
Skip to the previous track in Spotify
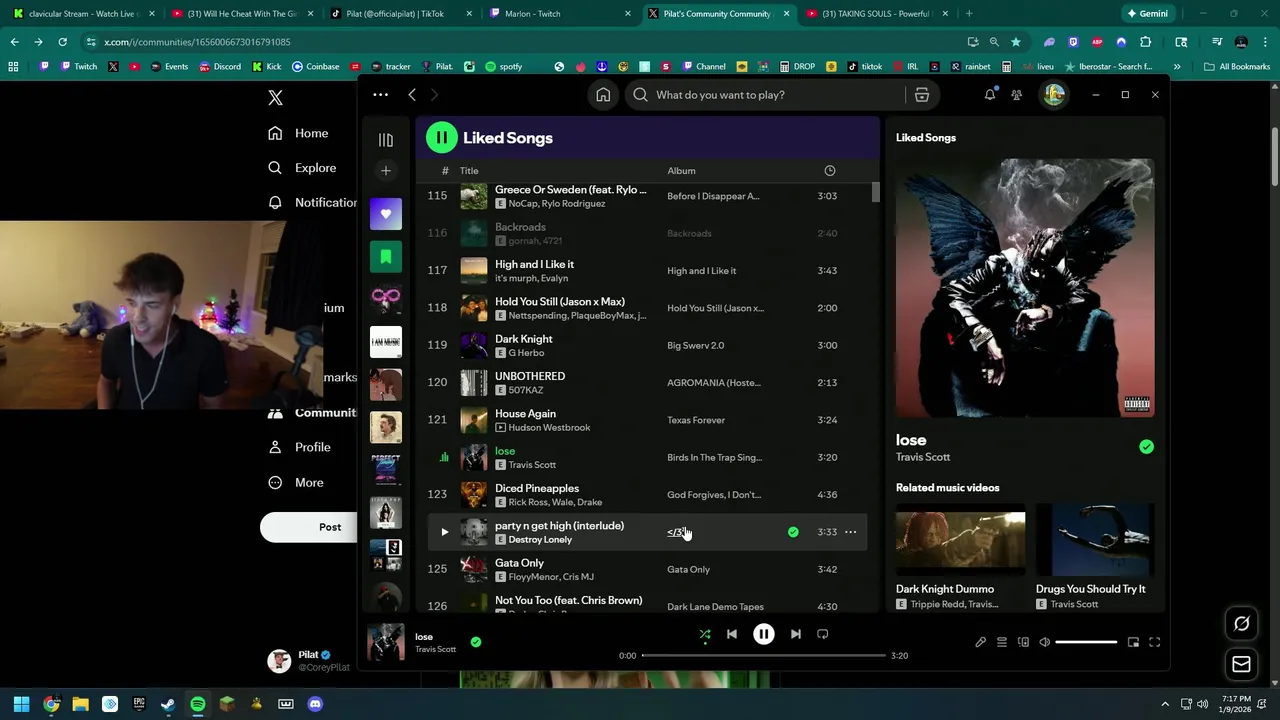[732, 634]
